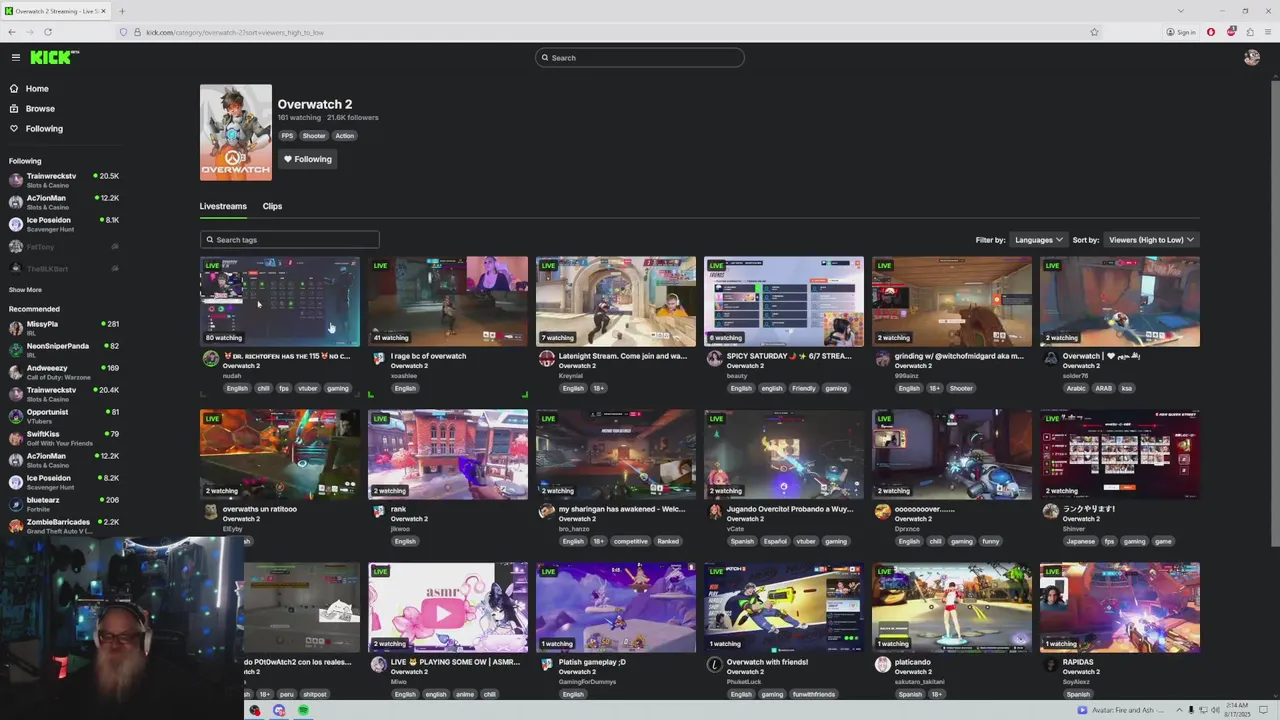
Task: Click the Following heart icon in sidebar
Action: [14, 129]
